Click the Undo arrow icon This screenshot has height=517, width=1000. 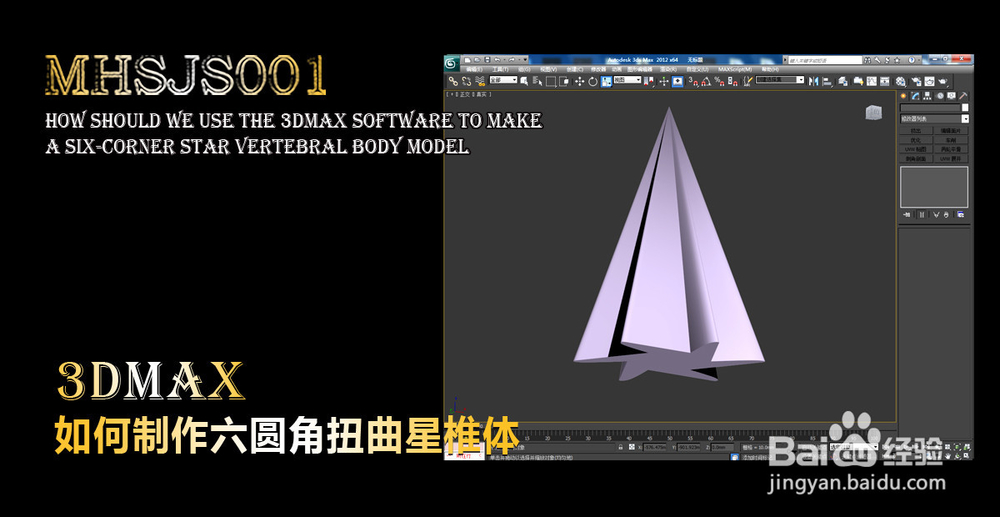(x=497, y=60)
